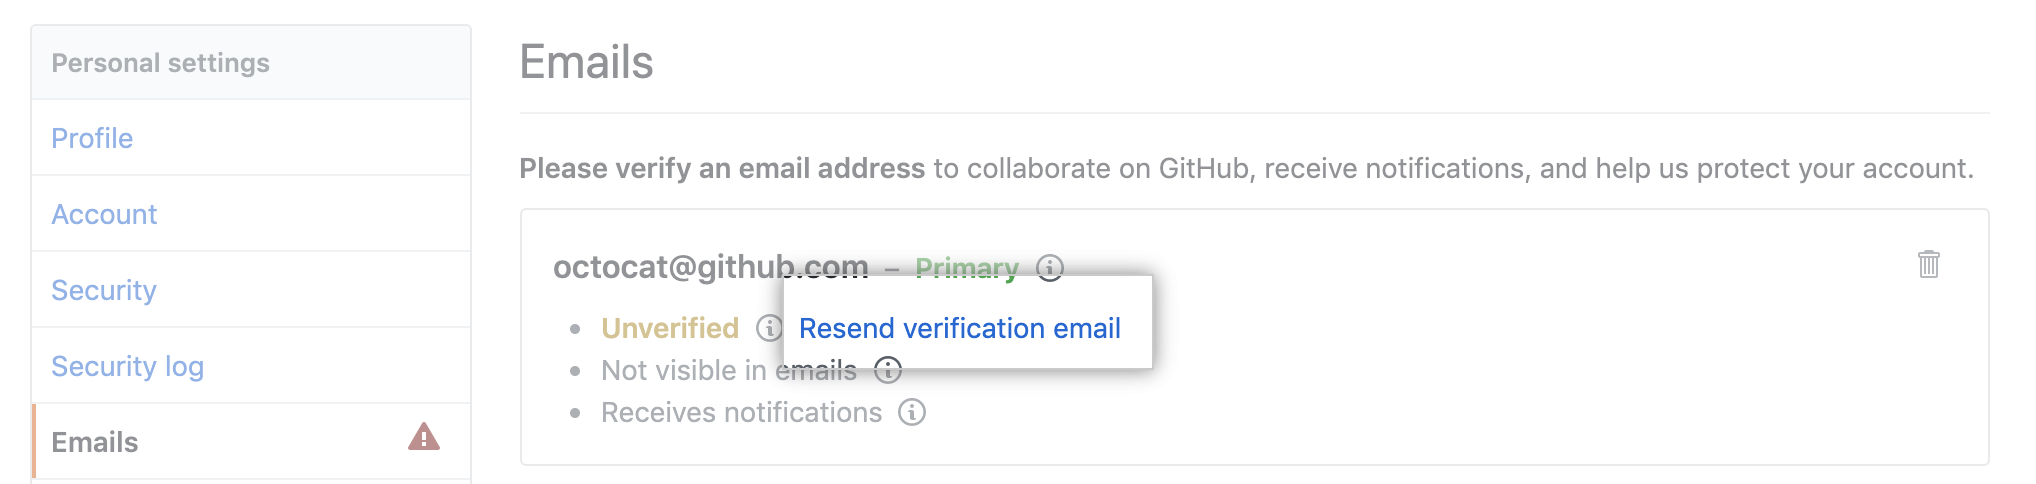Click the Not visible in emails text
2036x484 pixels.
tap(688, 371)
